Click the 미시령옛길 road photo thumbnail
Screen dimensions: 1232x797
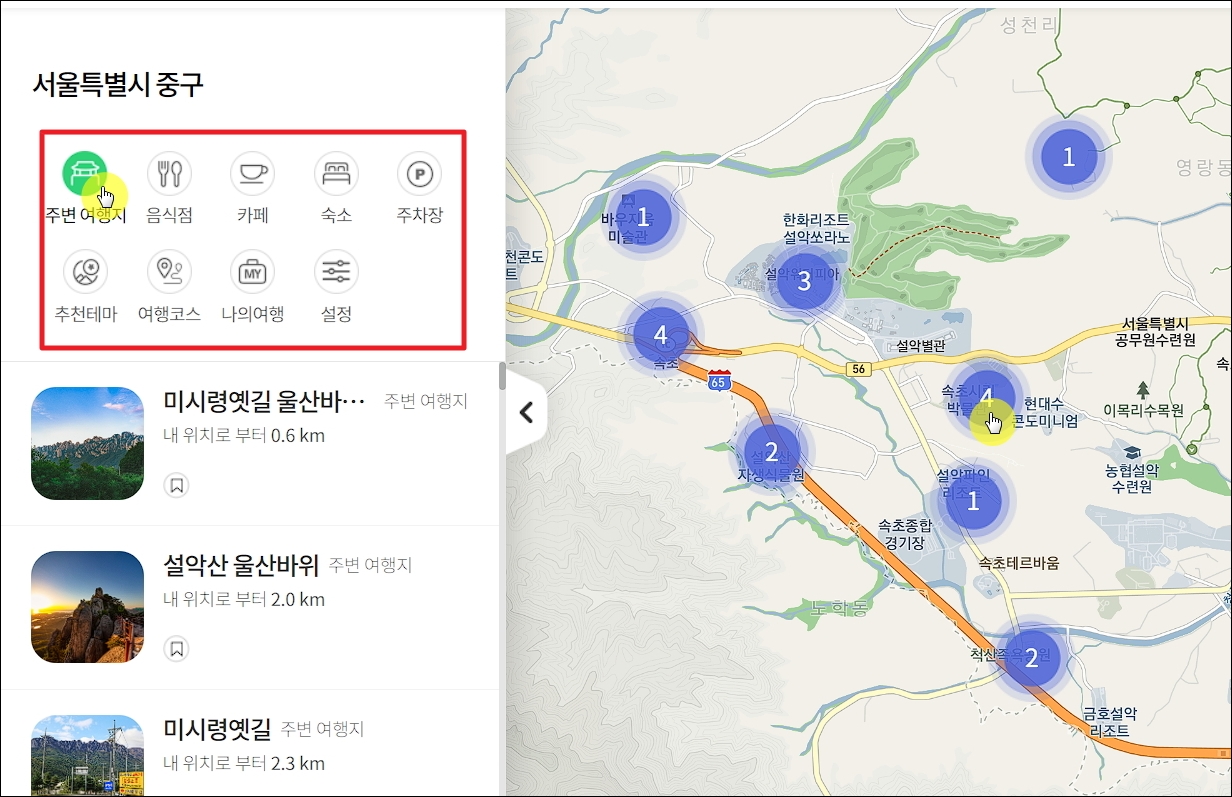[x=87, y=756]
